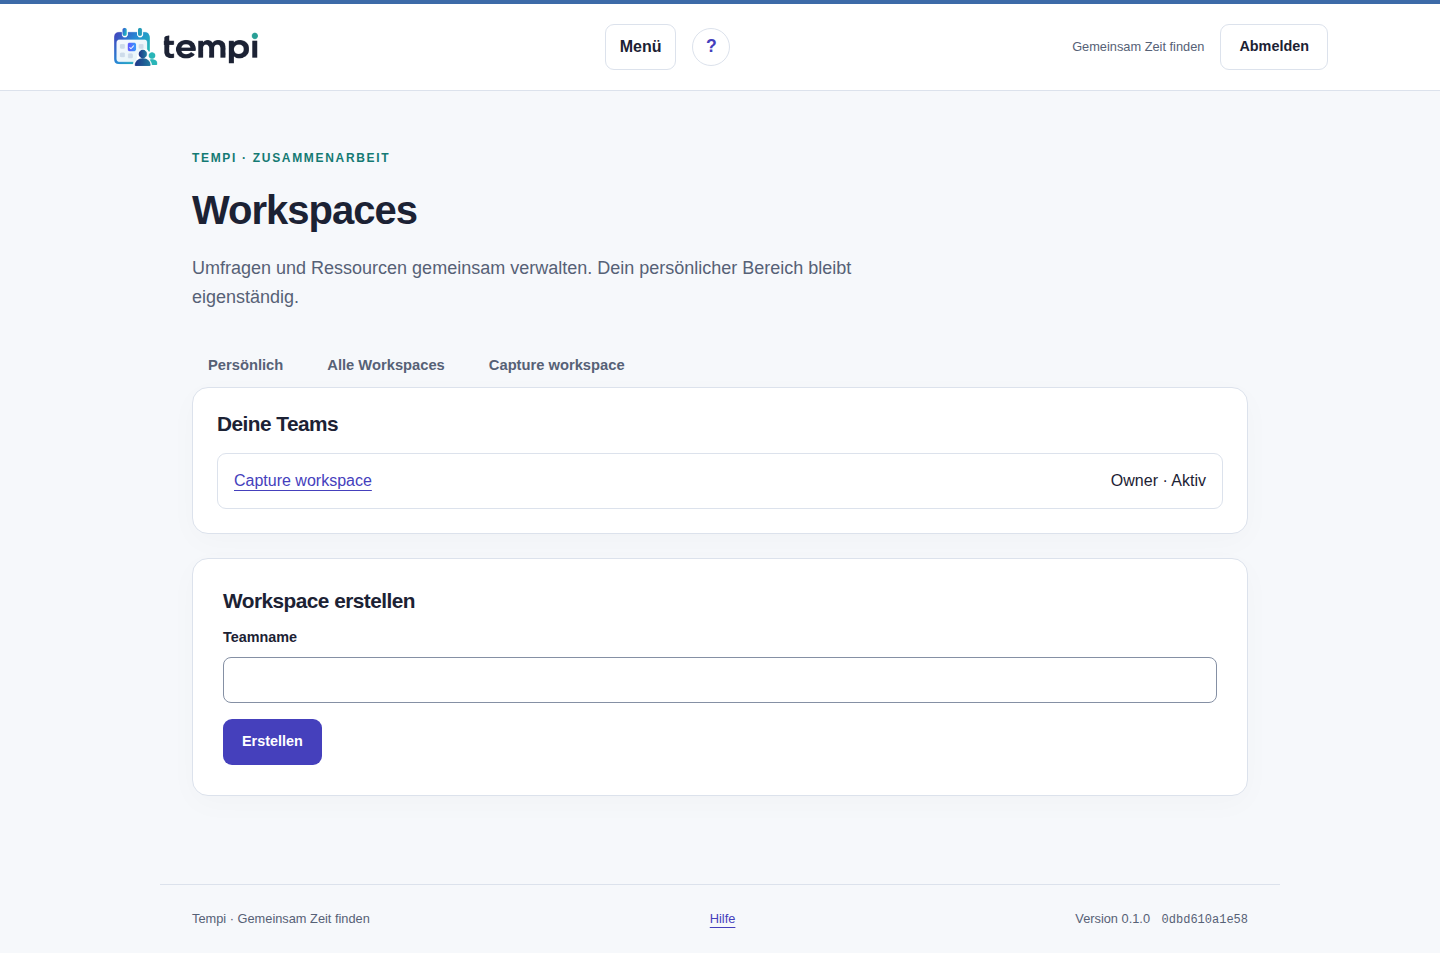Click the 'Workspaces' page heading
Image resolution: width=1440 pixels, height=953 pixels.
pyautogui.click(x=305, y=211)
